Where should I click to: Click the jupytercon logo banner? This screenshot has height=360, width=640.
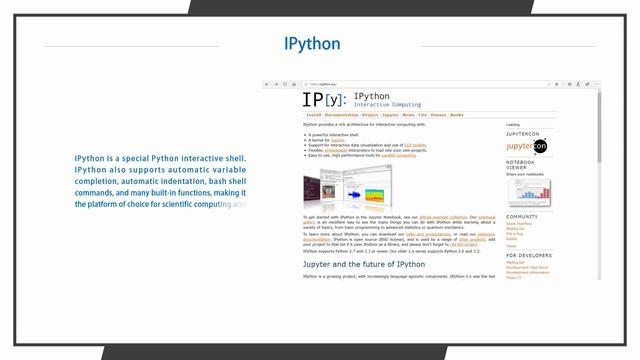pyautogui.click(x=527, y=146)
